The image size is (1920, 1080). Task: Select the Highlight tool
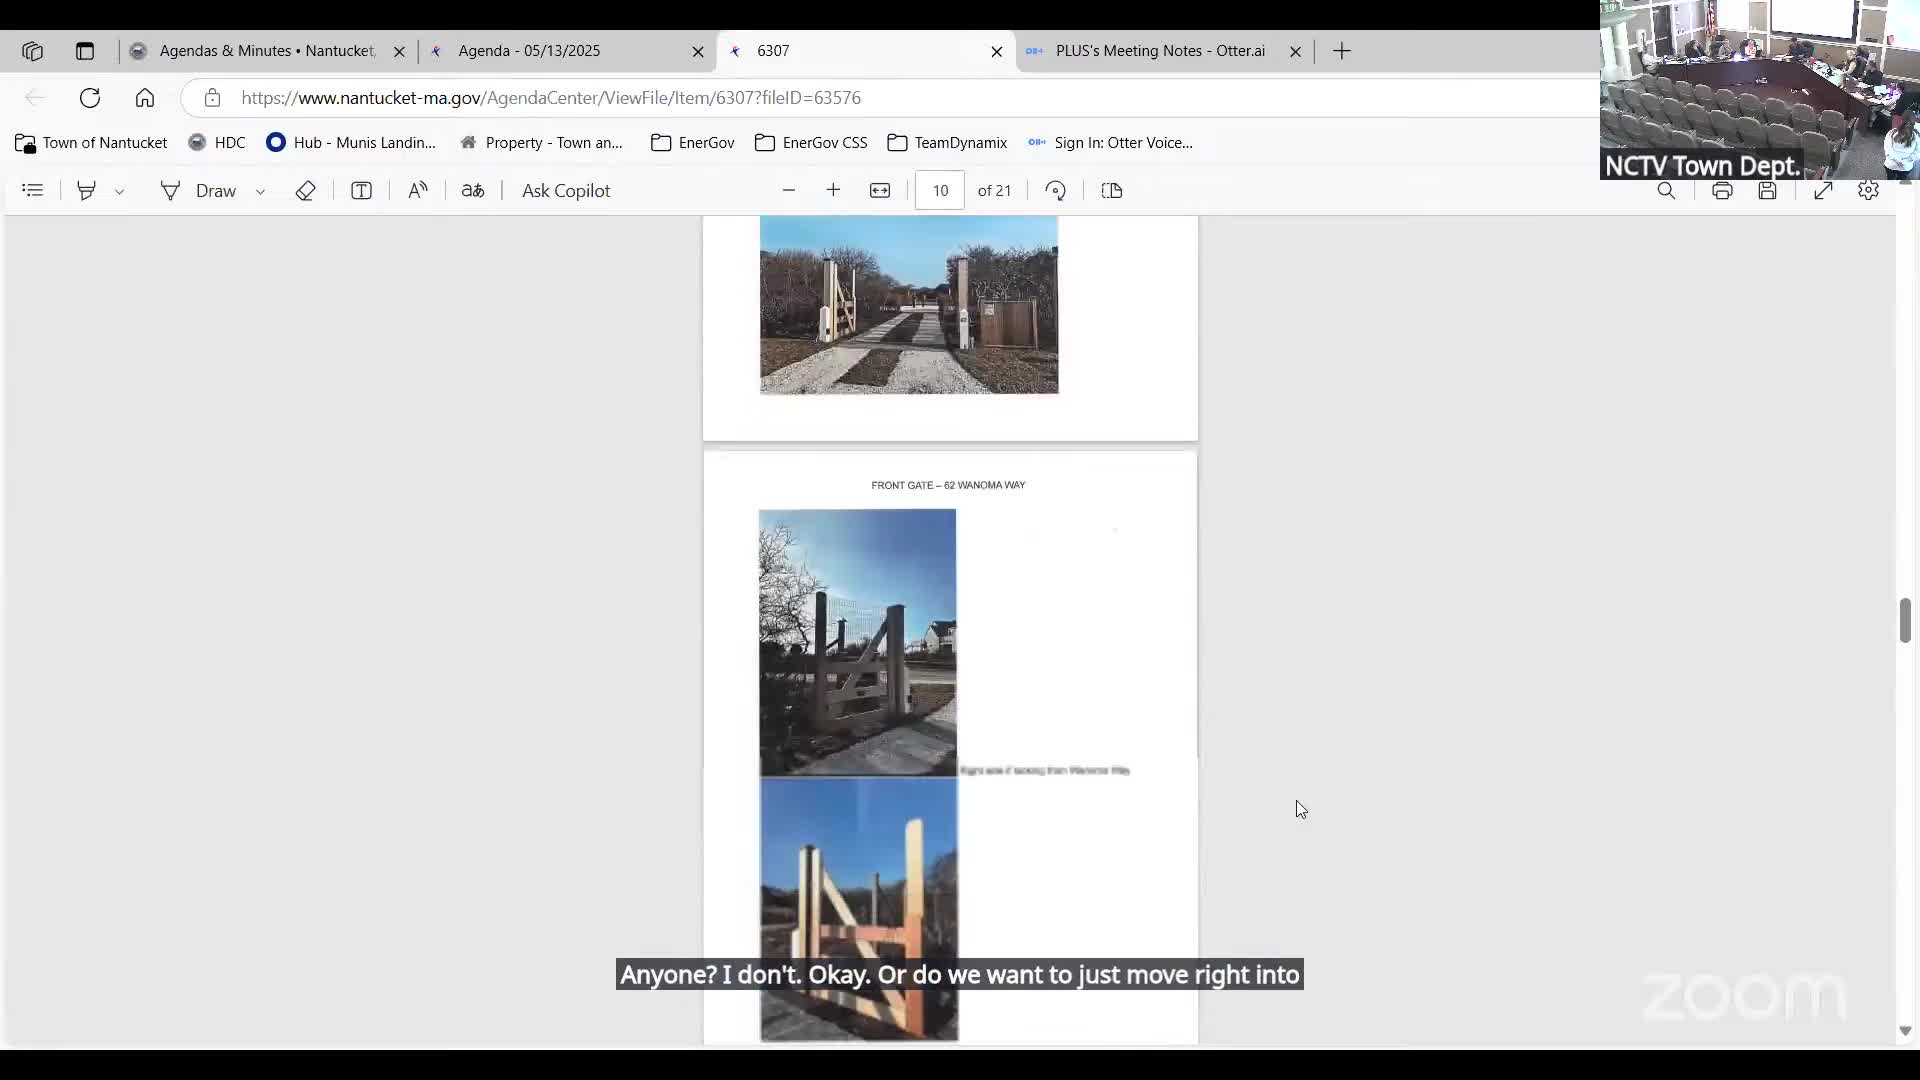pyautogui.click(x=86, y=190)
